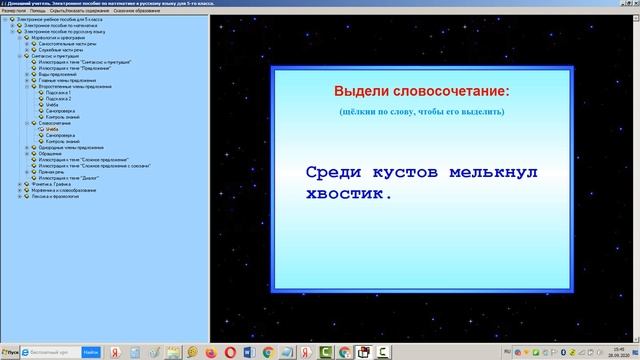Select the word "кустов" in the sentence

click(405, 172)
